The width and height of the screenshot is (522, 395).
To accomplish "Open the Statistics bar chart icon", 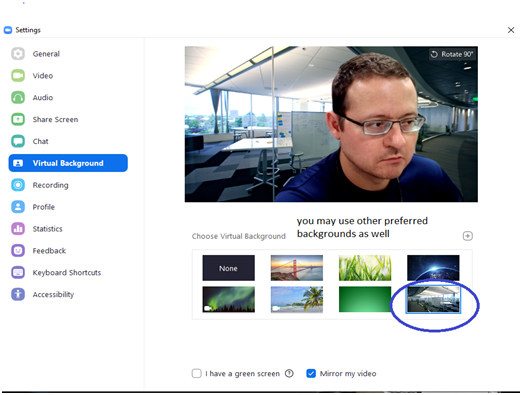I will [x=18, y=229].
